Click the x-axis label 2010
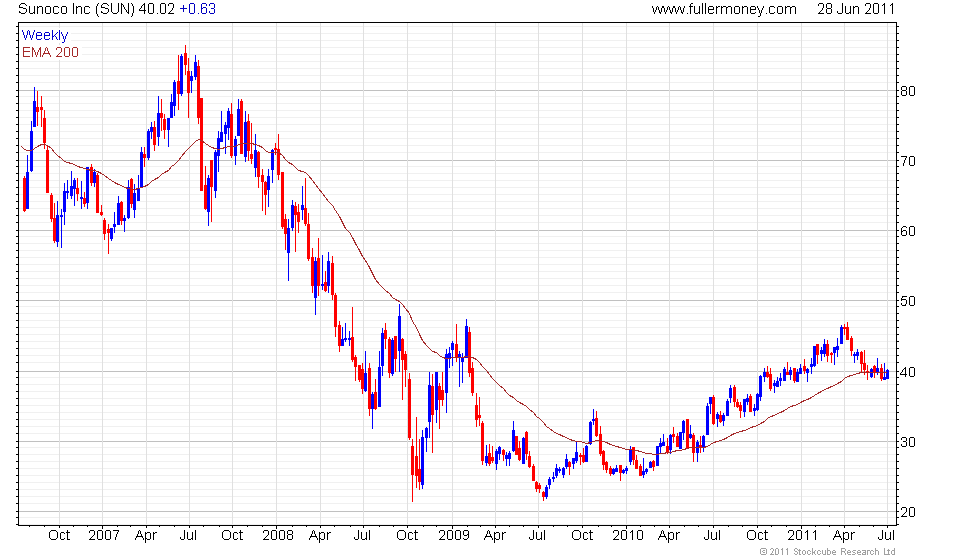980x560 pixels. pos(628,536)
